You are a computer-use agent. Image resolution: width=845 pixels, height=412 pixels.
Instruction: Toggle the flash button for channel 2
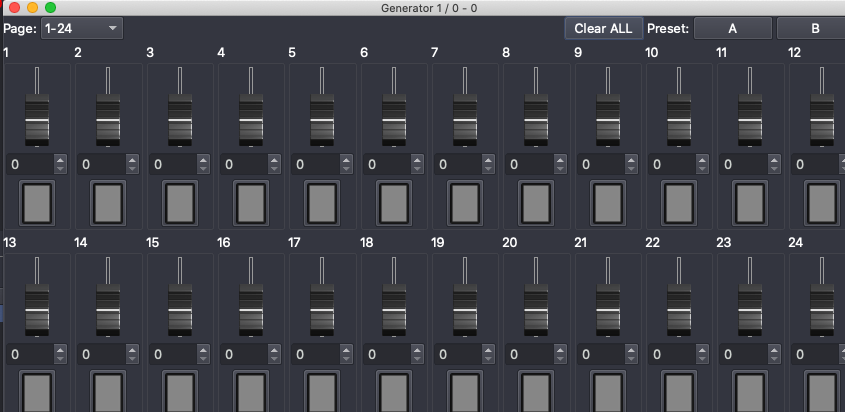[x=108, y=203]
